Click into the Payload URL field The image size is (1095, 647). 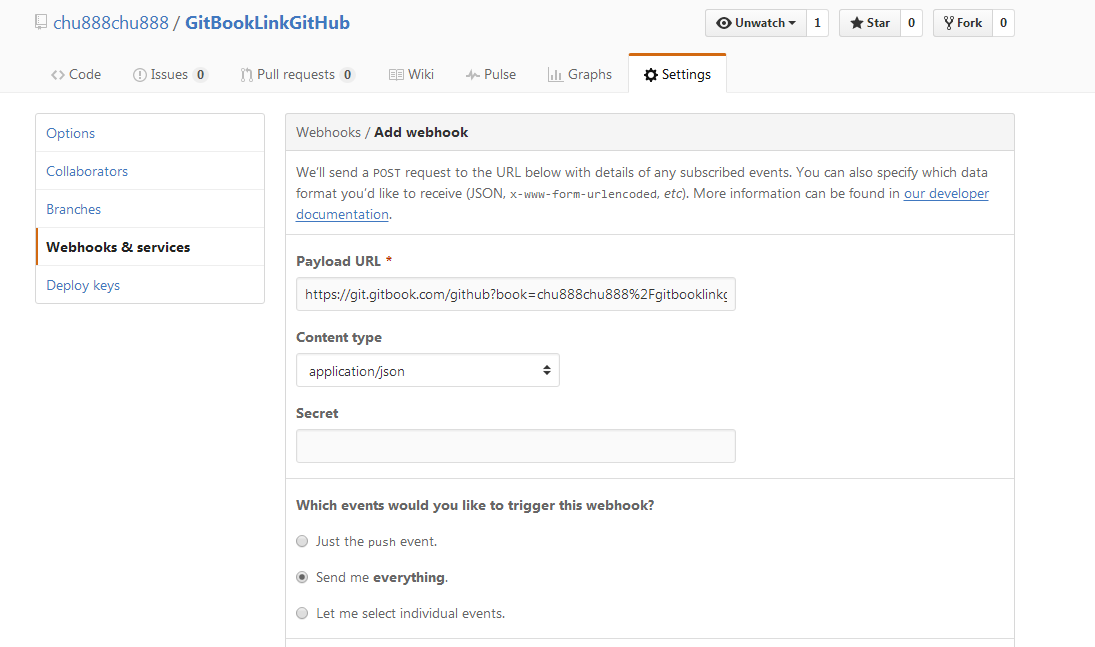tap(515, 294)
